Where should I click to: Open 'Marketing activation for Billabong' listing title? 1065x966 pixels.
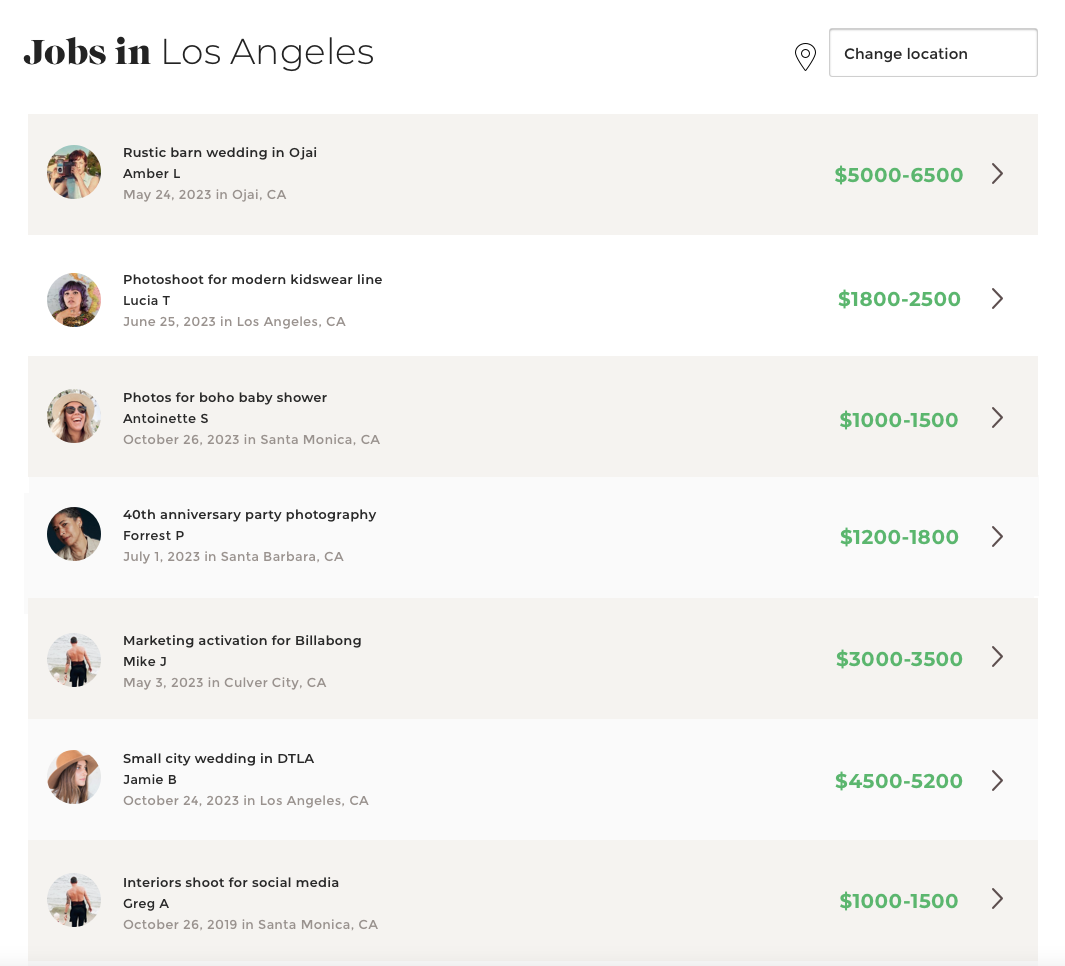coord(242,641)
